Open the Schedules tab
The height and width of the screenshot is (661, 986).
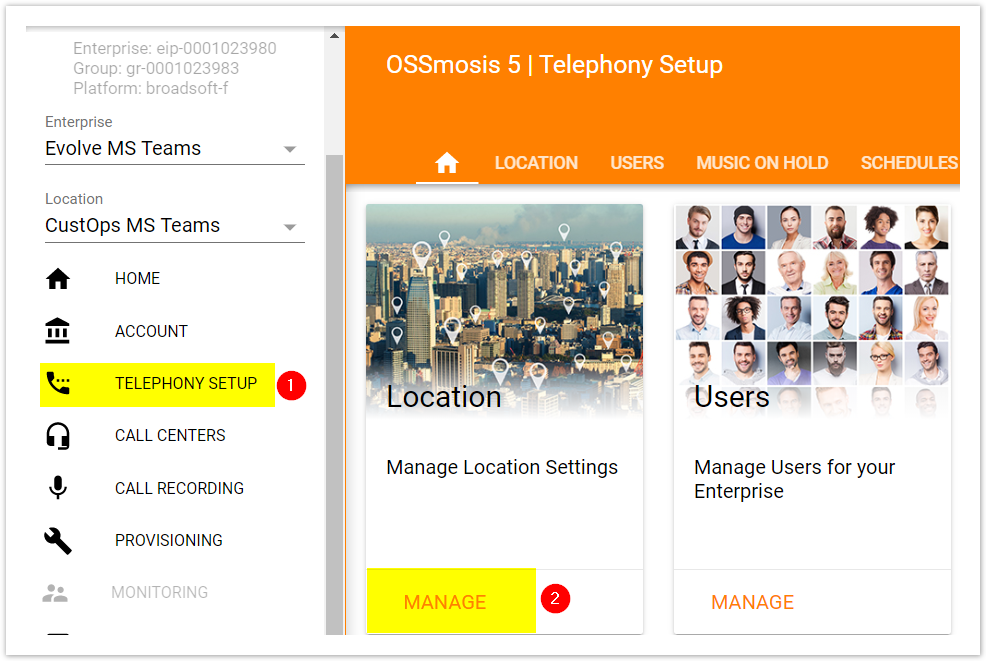point(909,163)
